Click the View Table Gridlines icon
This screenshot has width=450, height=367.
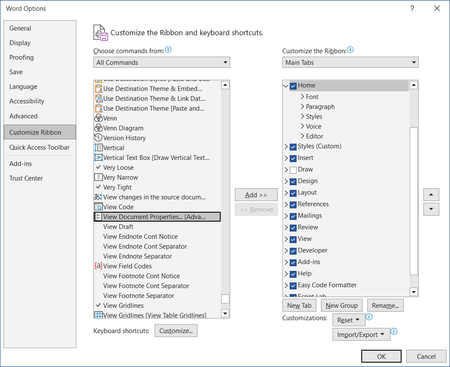click(98, 315)
